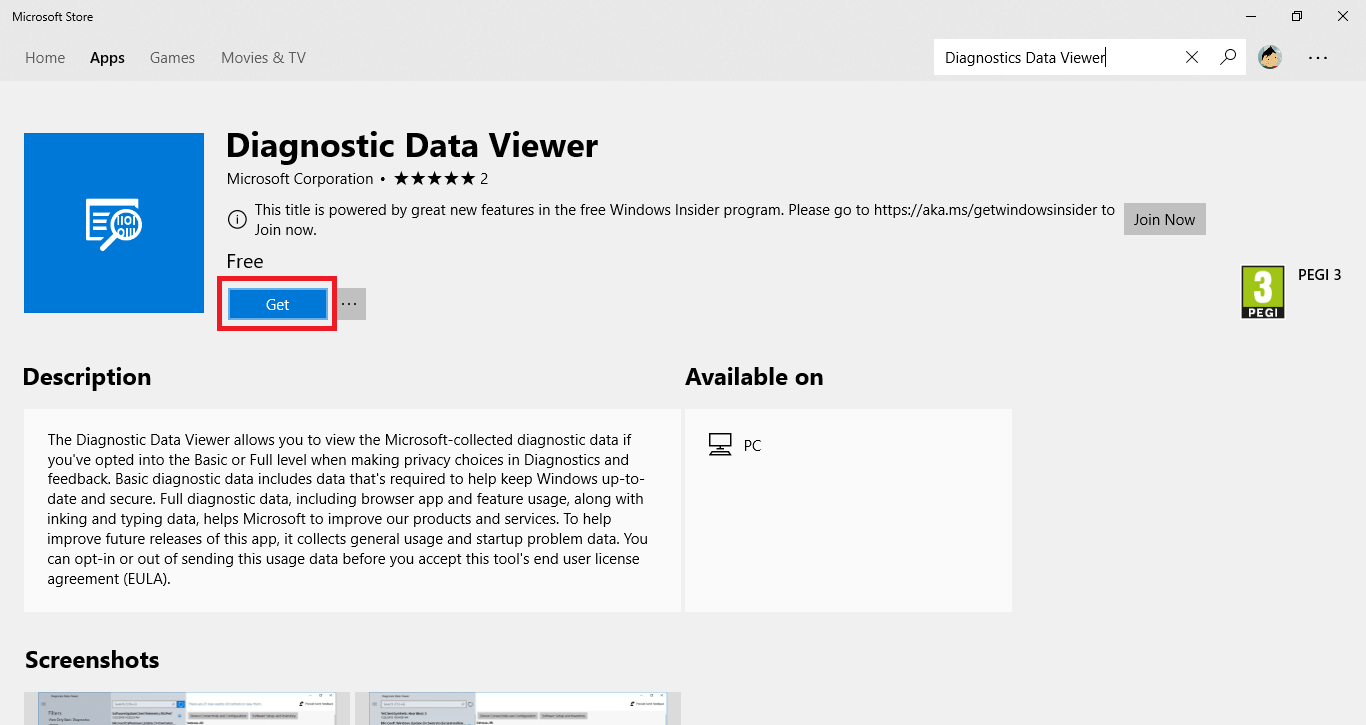Click the Windows Insider program notice text
The image size is (1366, 725).
[x=684, y=220]
